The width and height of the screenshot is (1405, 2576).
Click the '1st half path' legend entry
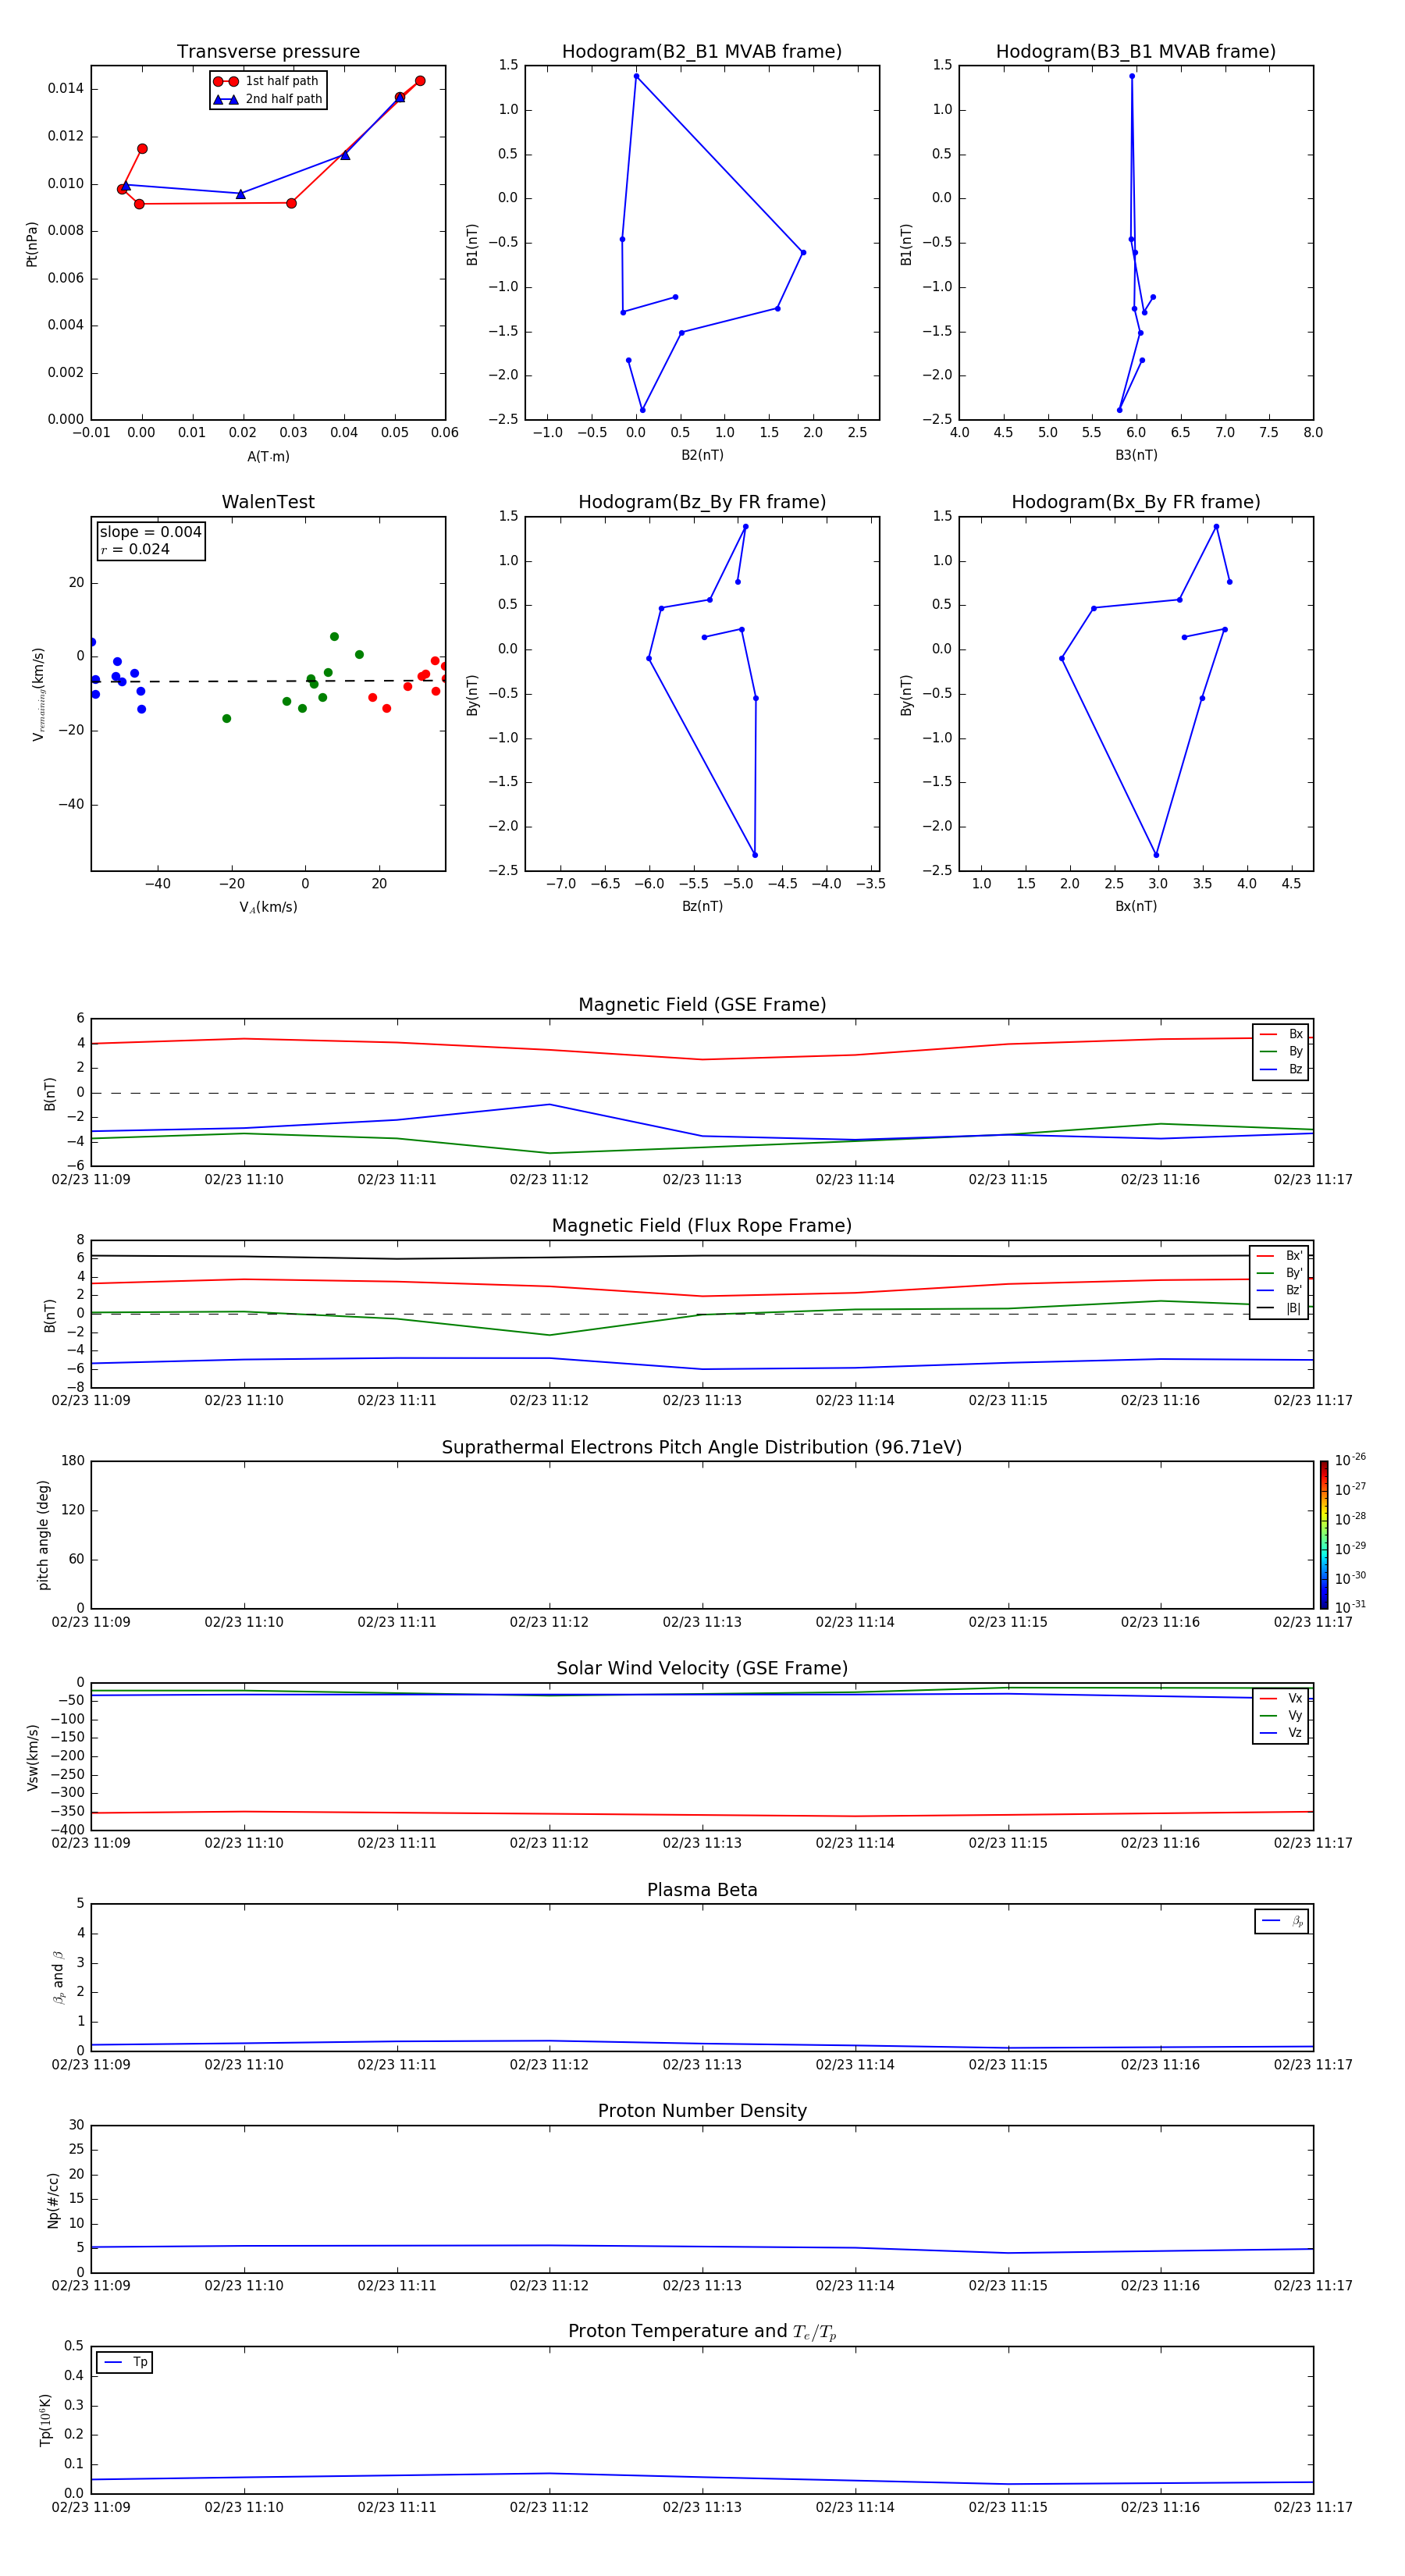tap(267, 81)
